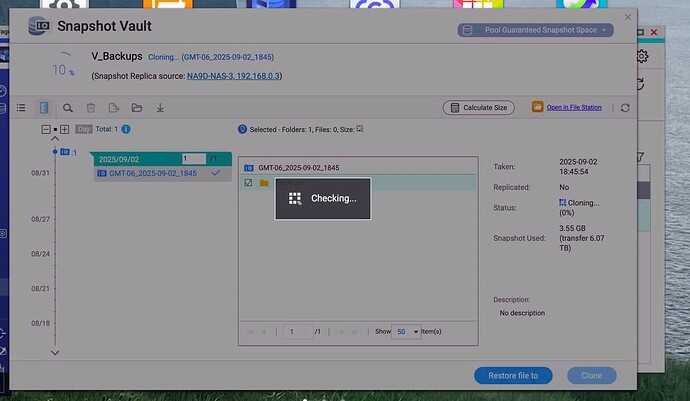Click the export file icon in toolbar

pos(114,107)
